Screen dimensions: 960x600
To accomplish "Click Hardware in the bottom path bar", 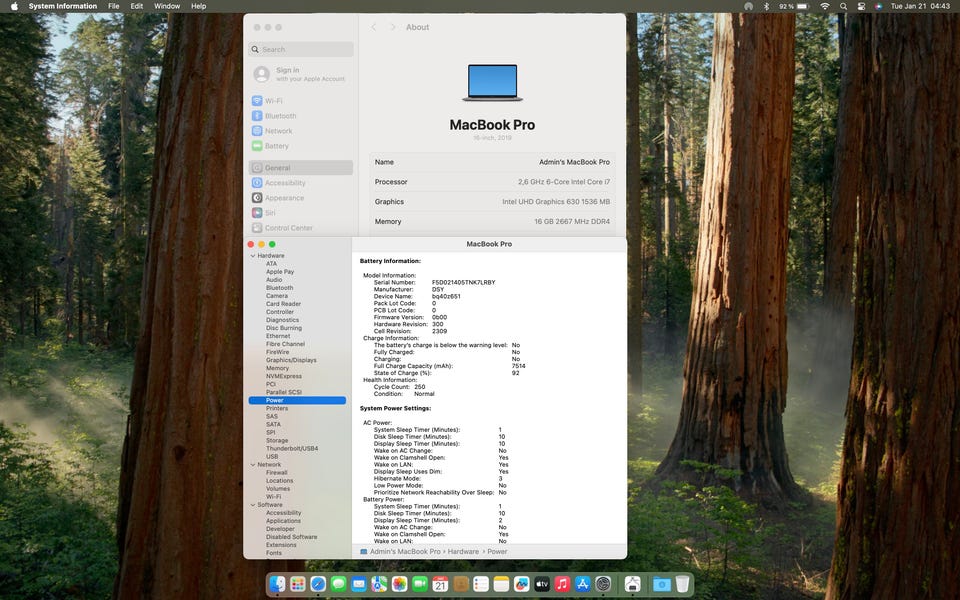I will coord(463,552).
